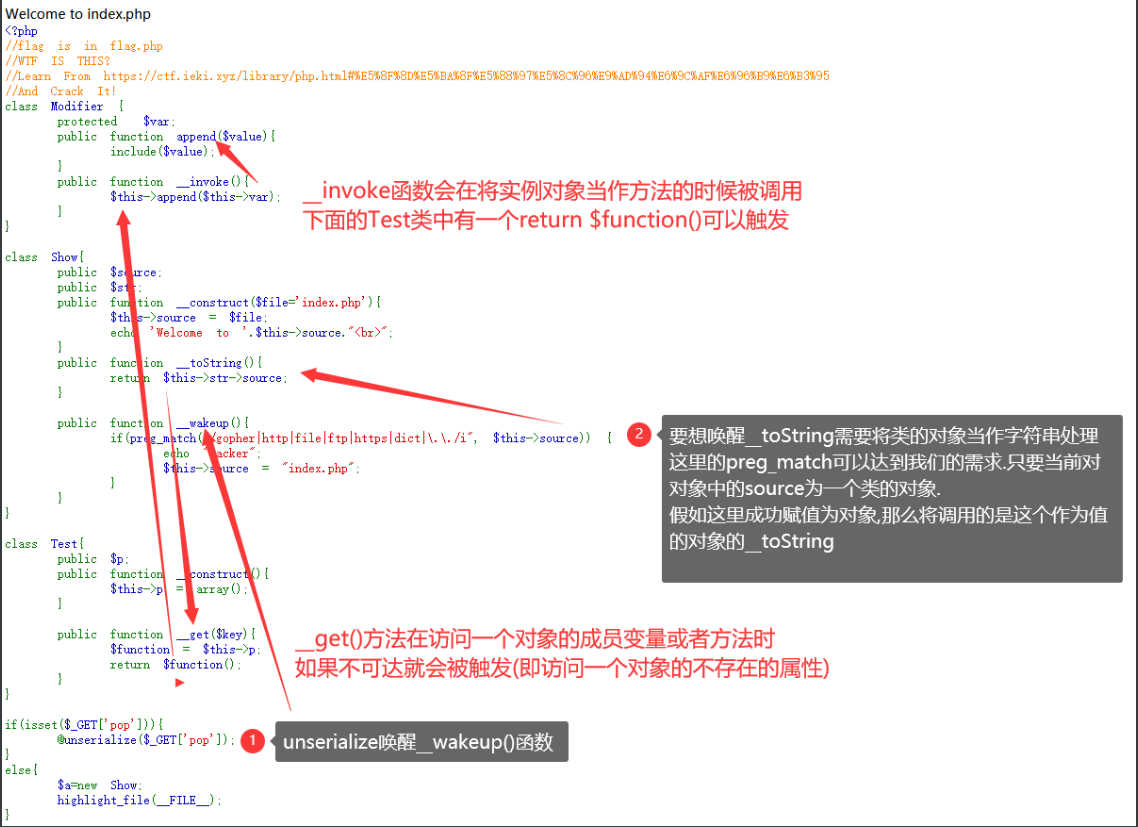
Task: Click the red numbered badge 1
Action: (252, 740)
